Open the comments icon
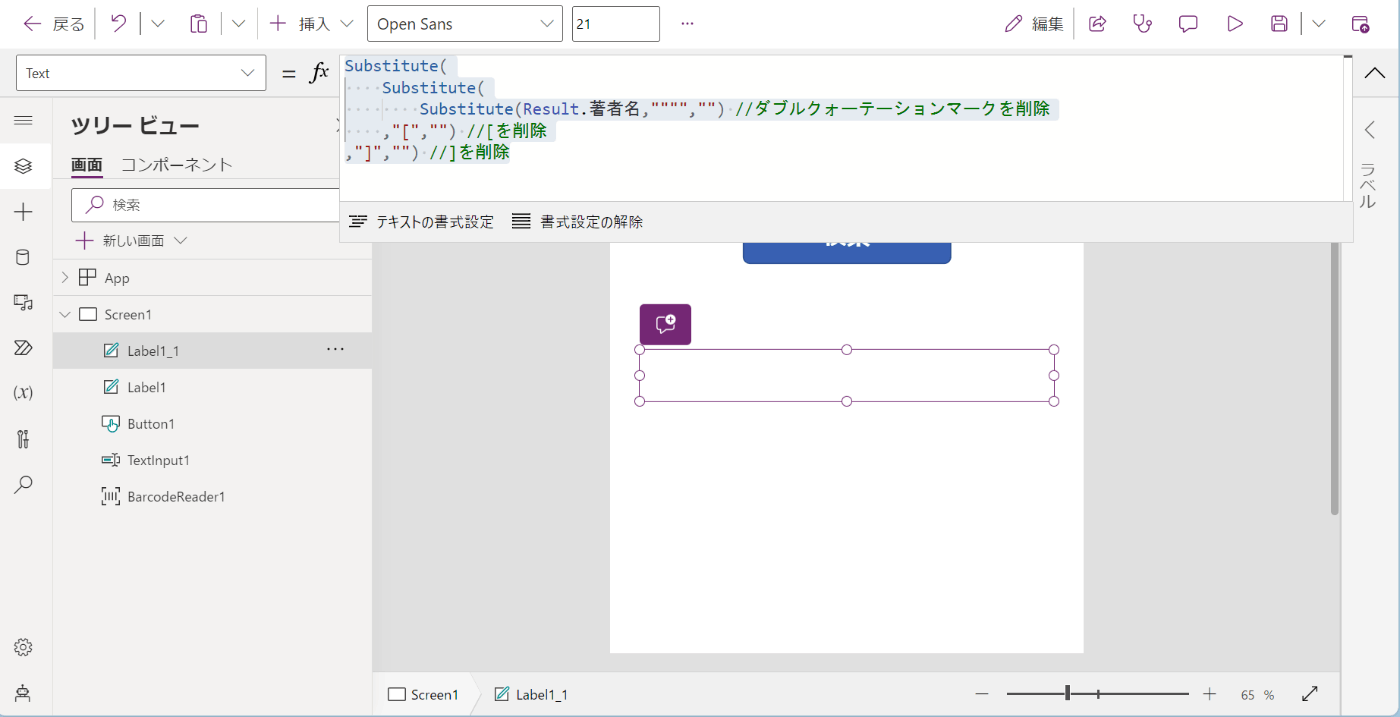Screen dimensions: 1400x717 [x=1188, y=24]
